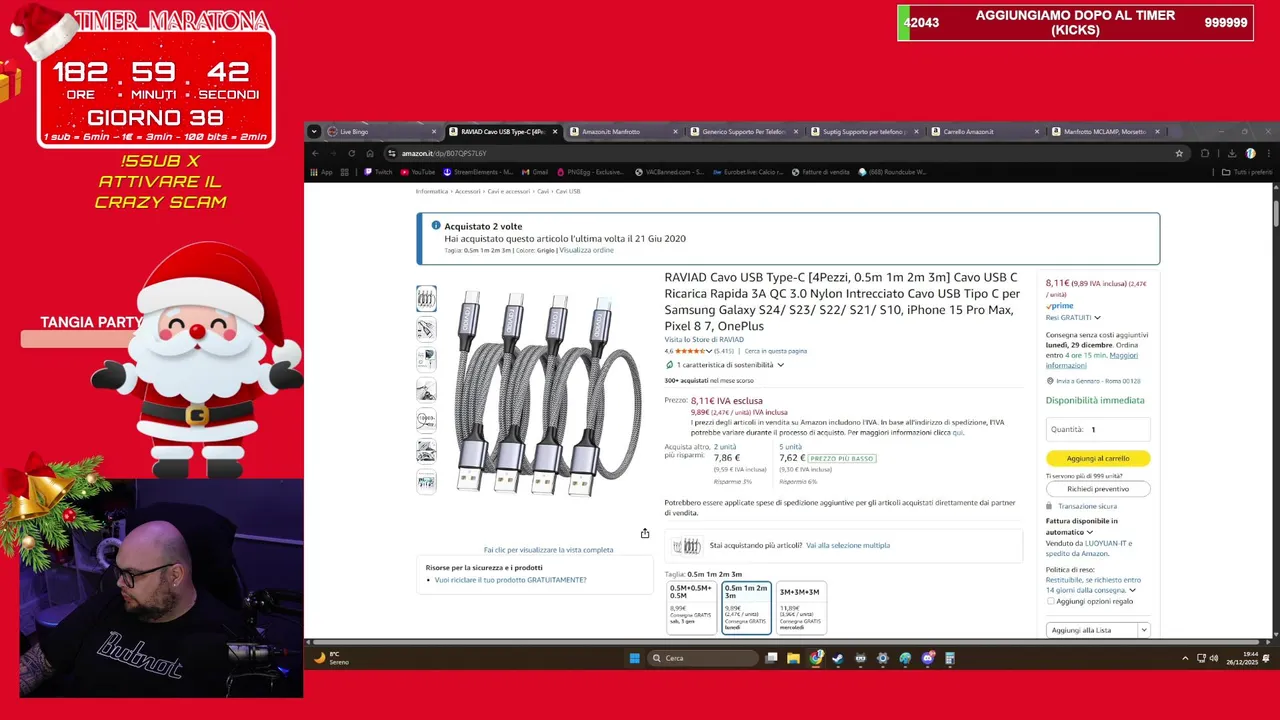Click Vuoi riciclare il tuo prodotto GRATUITAMENTE link
Screen dimensions: 1280x720
(510, 580)
